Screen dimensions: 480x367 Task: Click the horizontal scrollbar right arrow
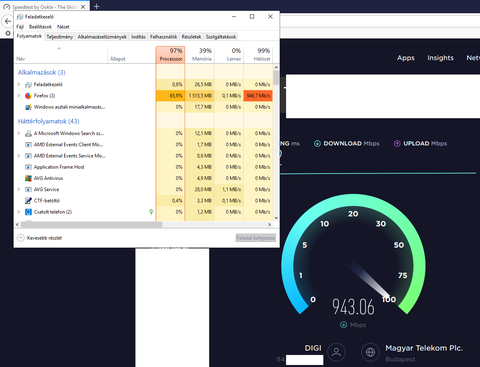[270, 225]
